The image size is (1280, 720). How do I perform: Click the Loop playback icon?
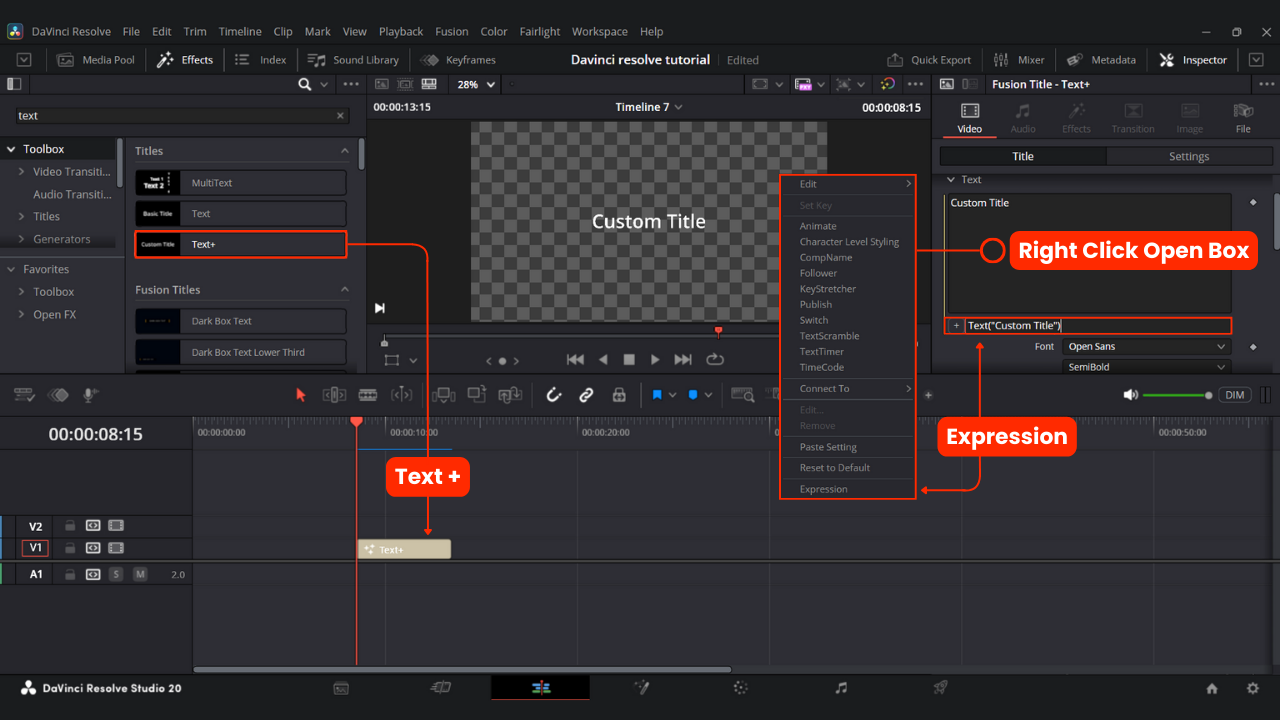click(x=715, y=360)
